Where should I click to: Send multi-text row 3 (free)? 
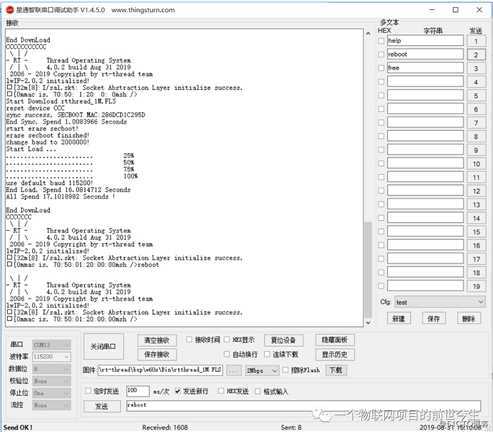[x=476, y=69]
